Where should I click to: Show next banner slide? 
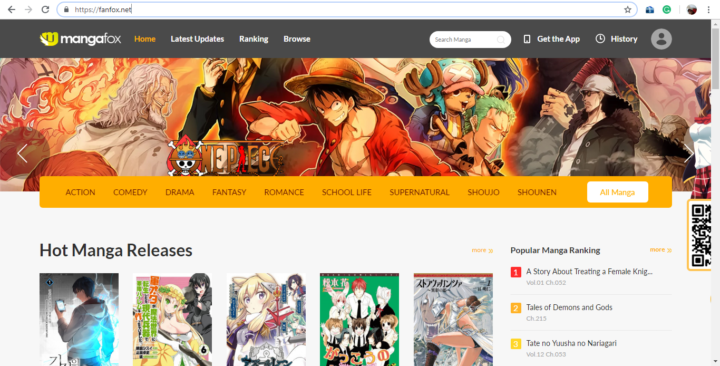tap(688, 153)
